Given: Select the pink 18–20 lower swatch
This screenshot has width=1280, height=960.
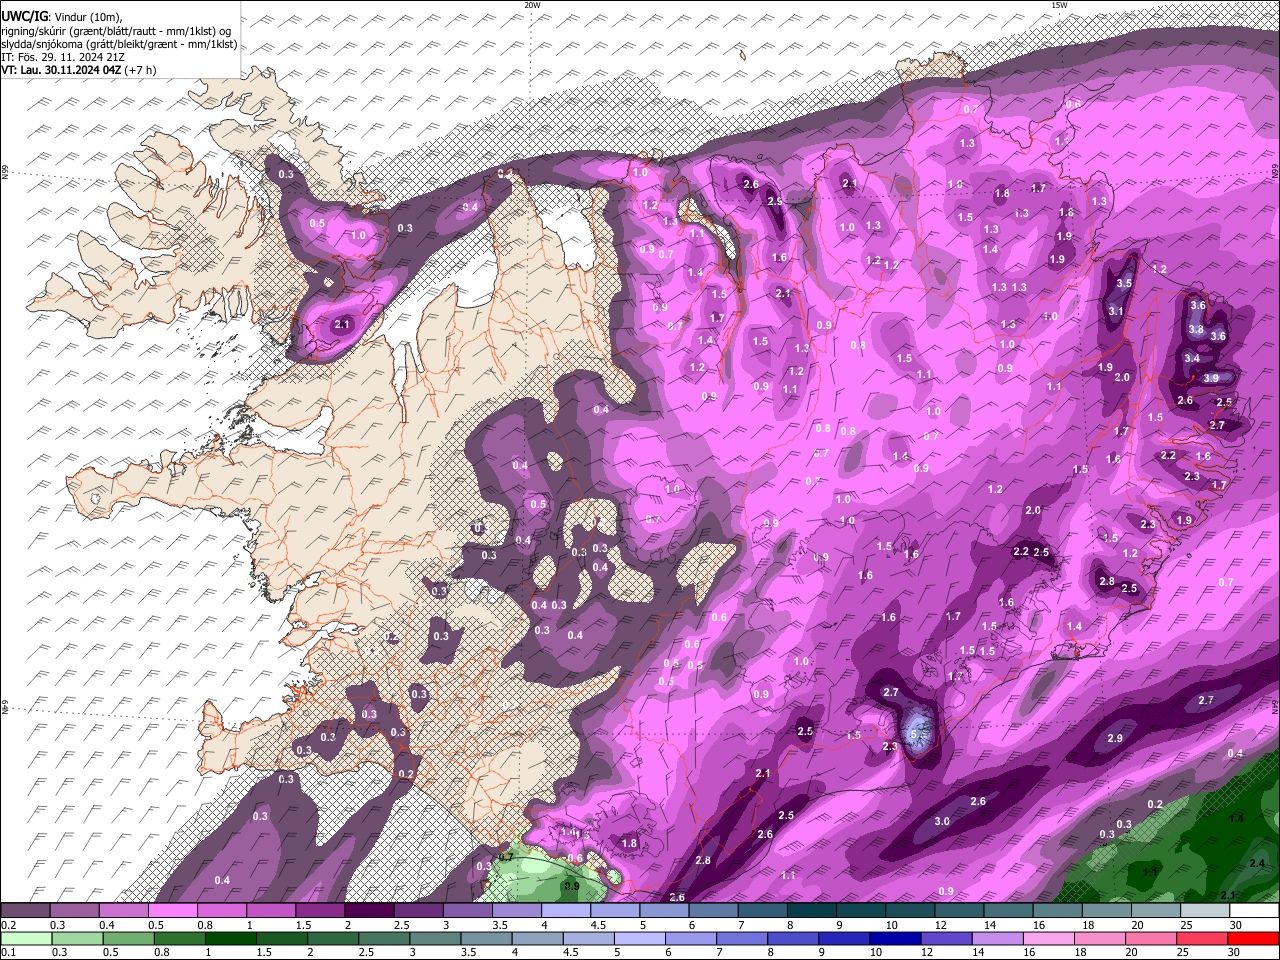Looking at the screenshot, I should 1100,938.
